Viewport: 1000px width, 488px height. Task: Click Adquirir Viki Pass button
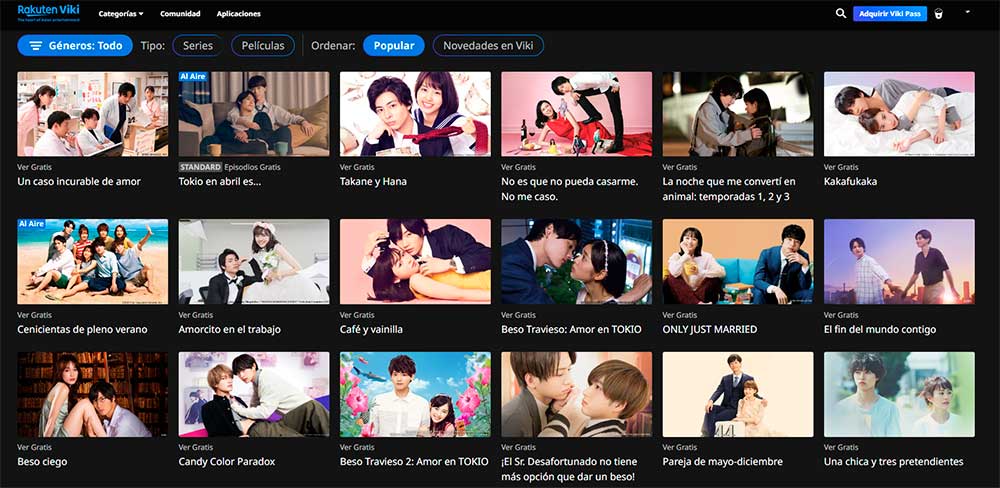(890, 13)
